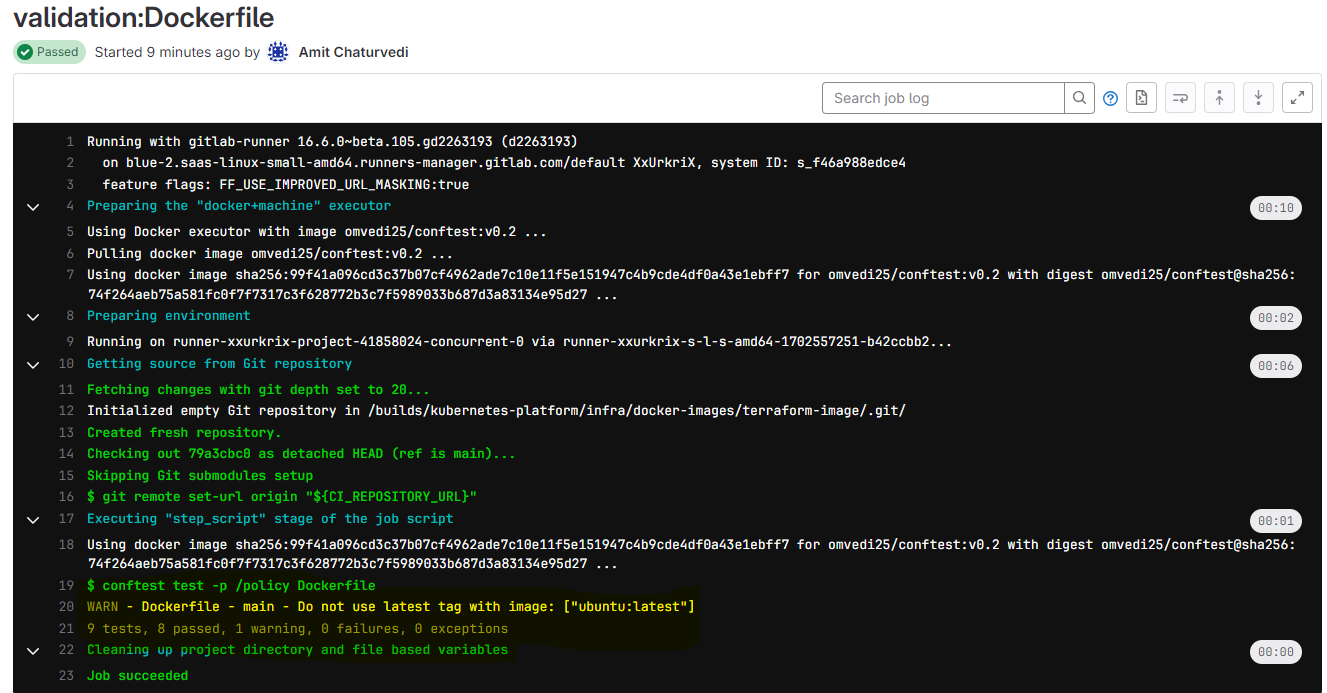Click the Passed status badge
This screenshot has width=1327, height=693.
click(x=49, y=52)
